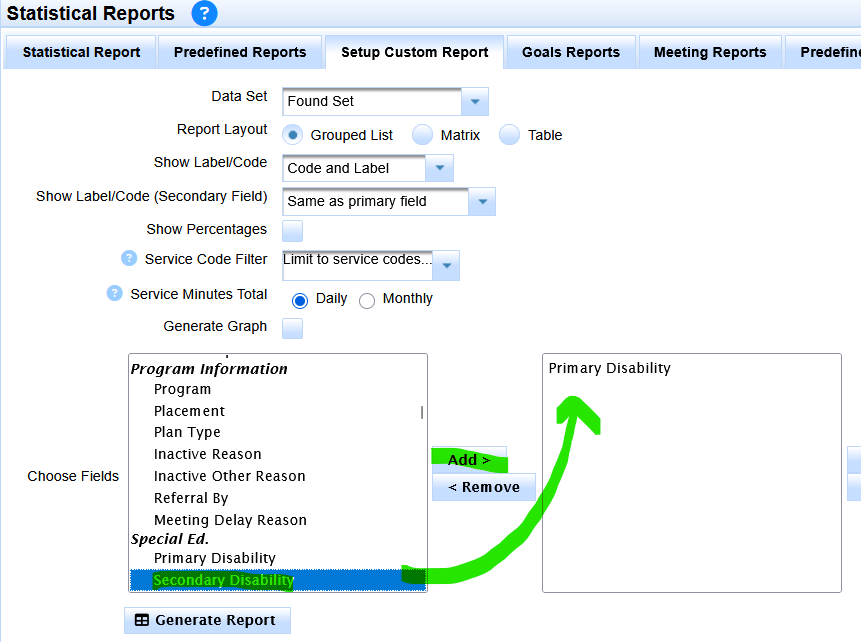Image resolution: width=861 pixels, height=642 pixels.
Task: Open the Statistical Reports help icon
Action: [204, 13]
